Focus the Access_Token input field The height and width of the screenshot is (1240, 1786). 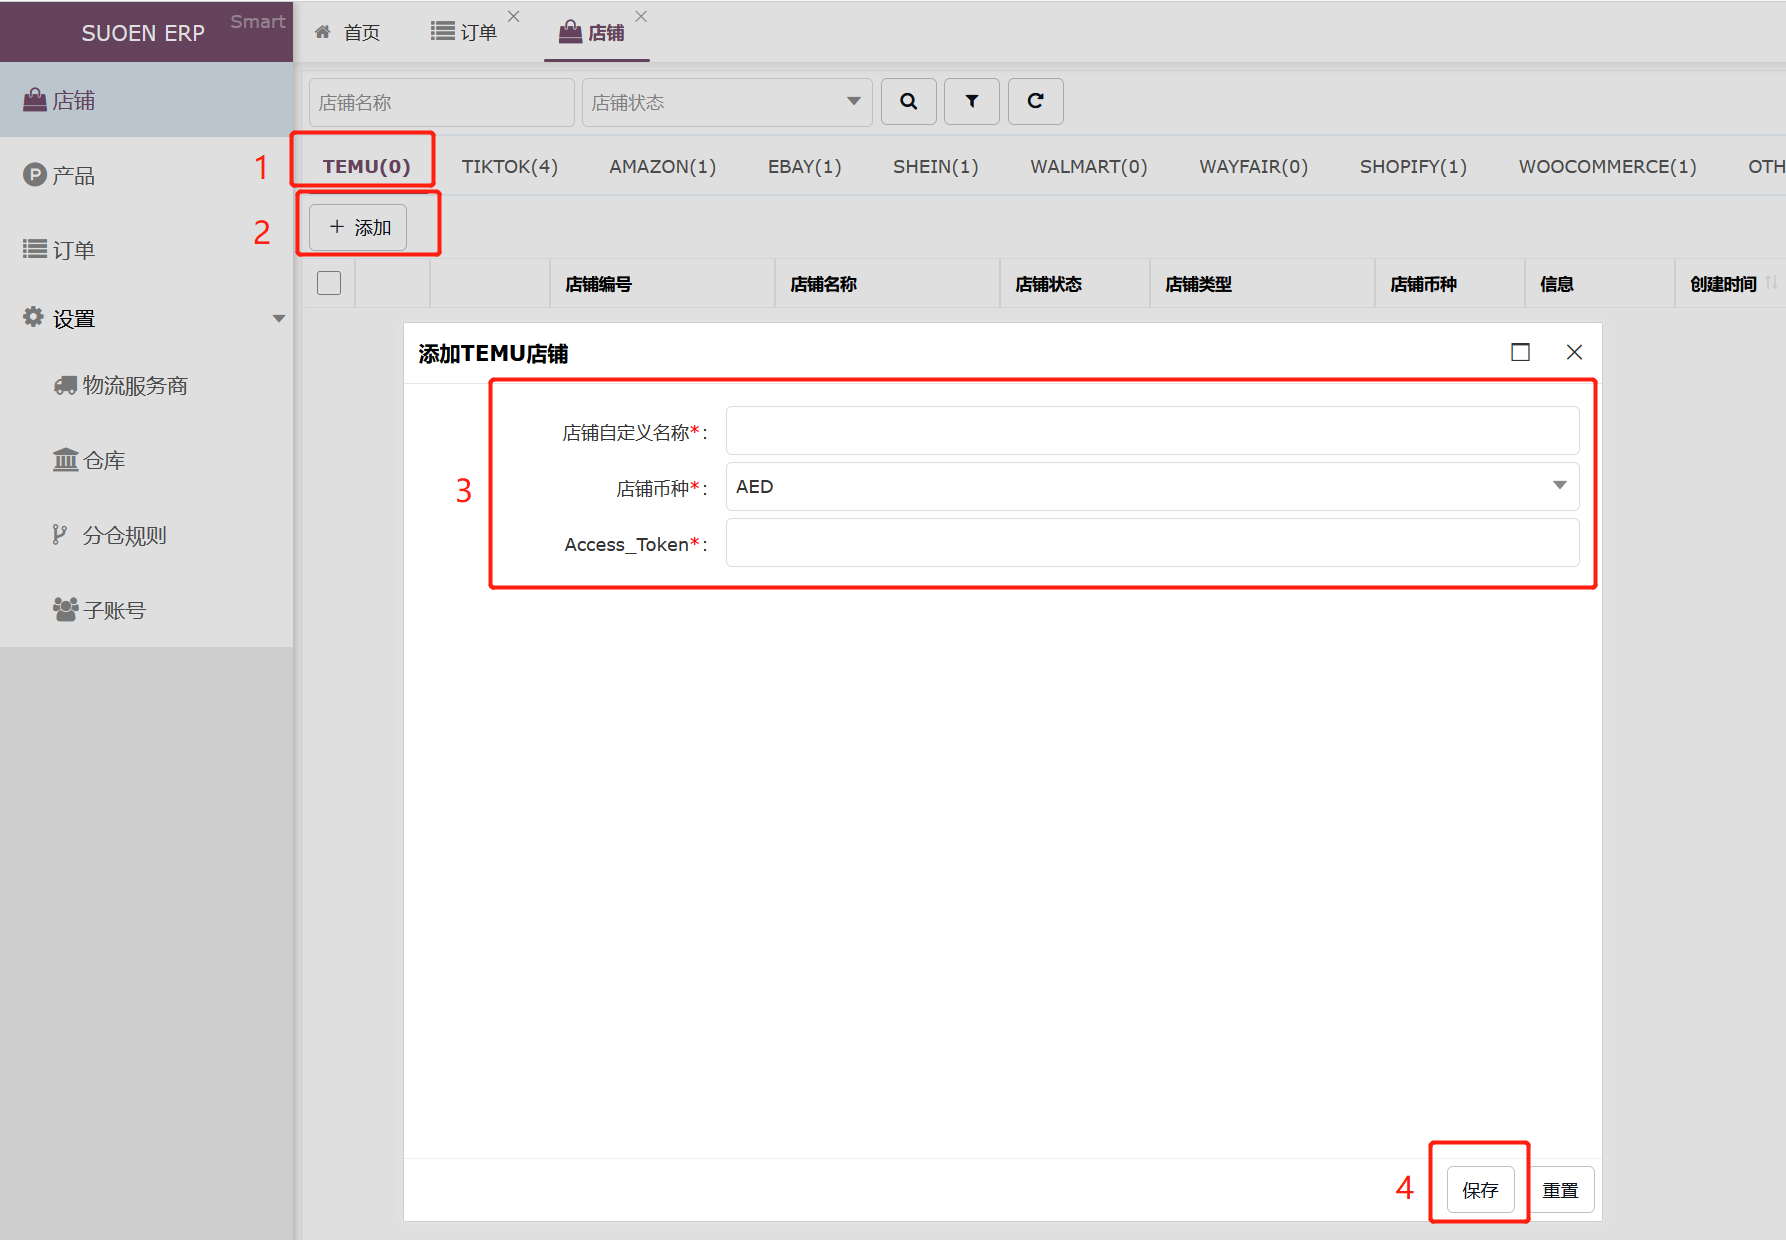point(1152,542)
